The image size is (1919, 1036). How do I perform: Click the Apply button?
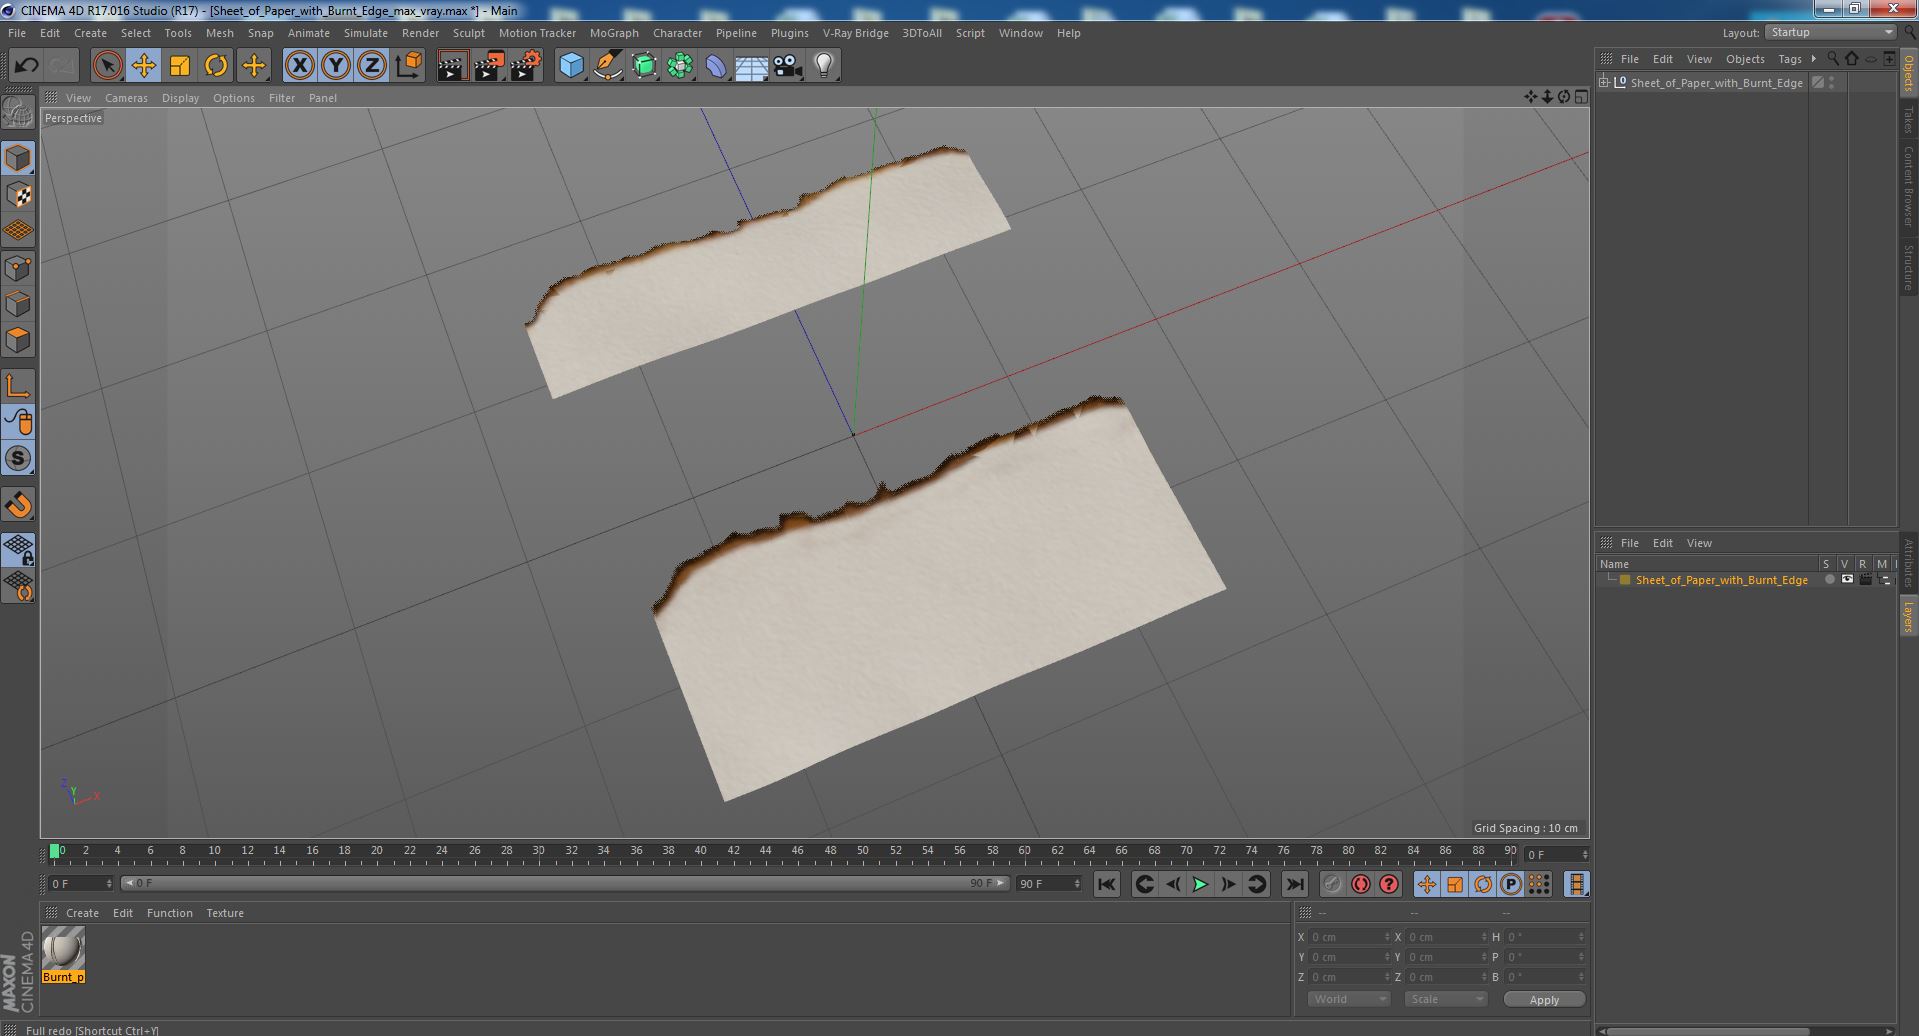1544,999
